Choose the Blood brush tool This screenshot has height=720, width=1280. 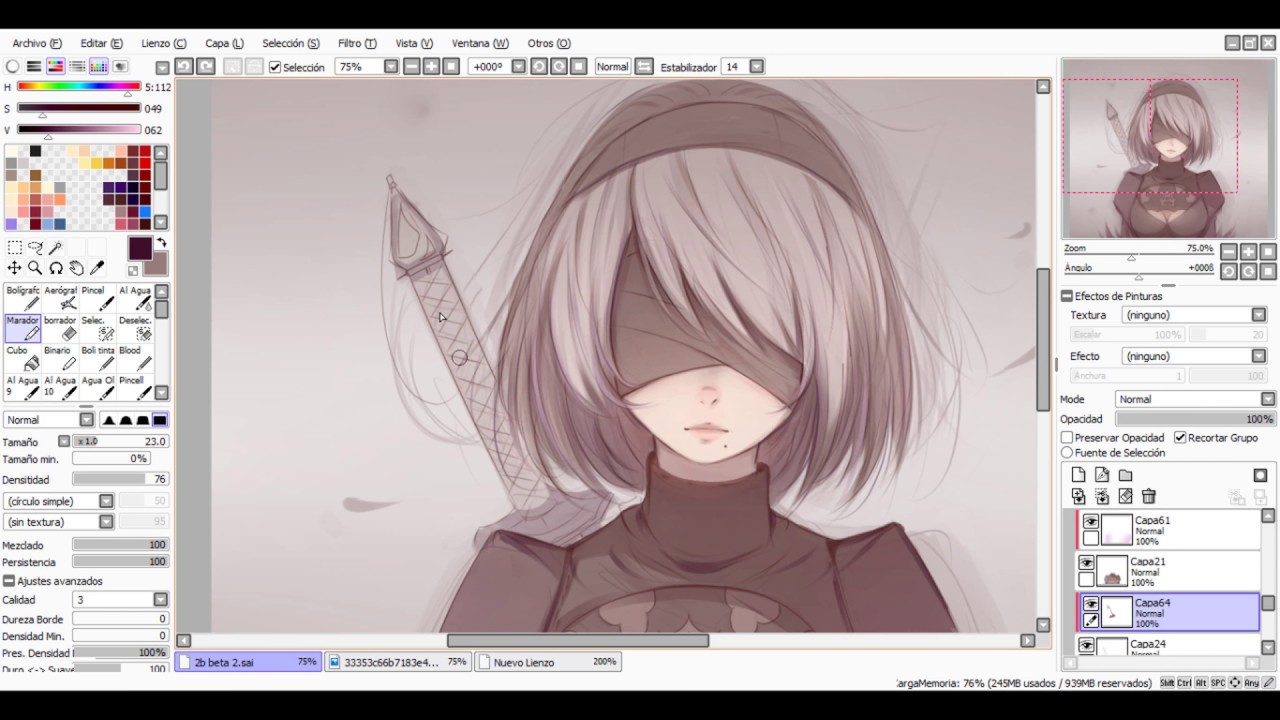134,358
